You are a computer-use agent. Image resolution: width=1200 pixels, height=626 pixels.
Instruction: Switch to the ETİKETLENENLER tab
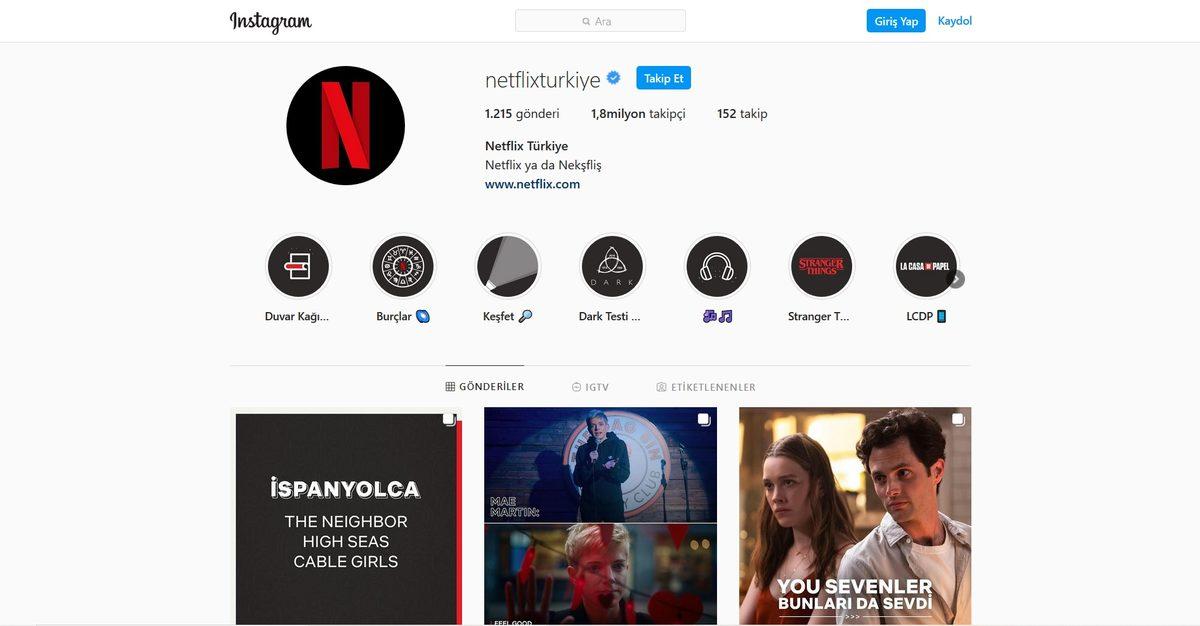tap(708, 386)
